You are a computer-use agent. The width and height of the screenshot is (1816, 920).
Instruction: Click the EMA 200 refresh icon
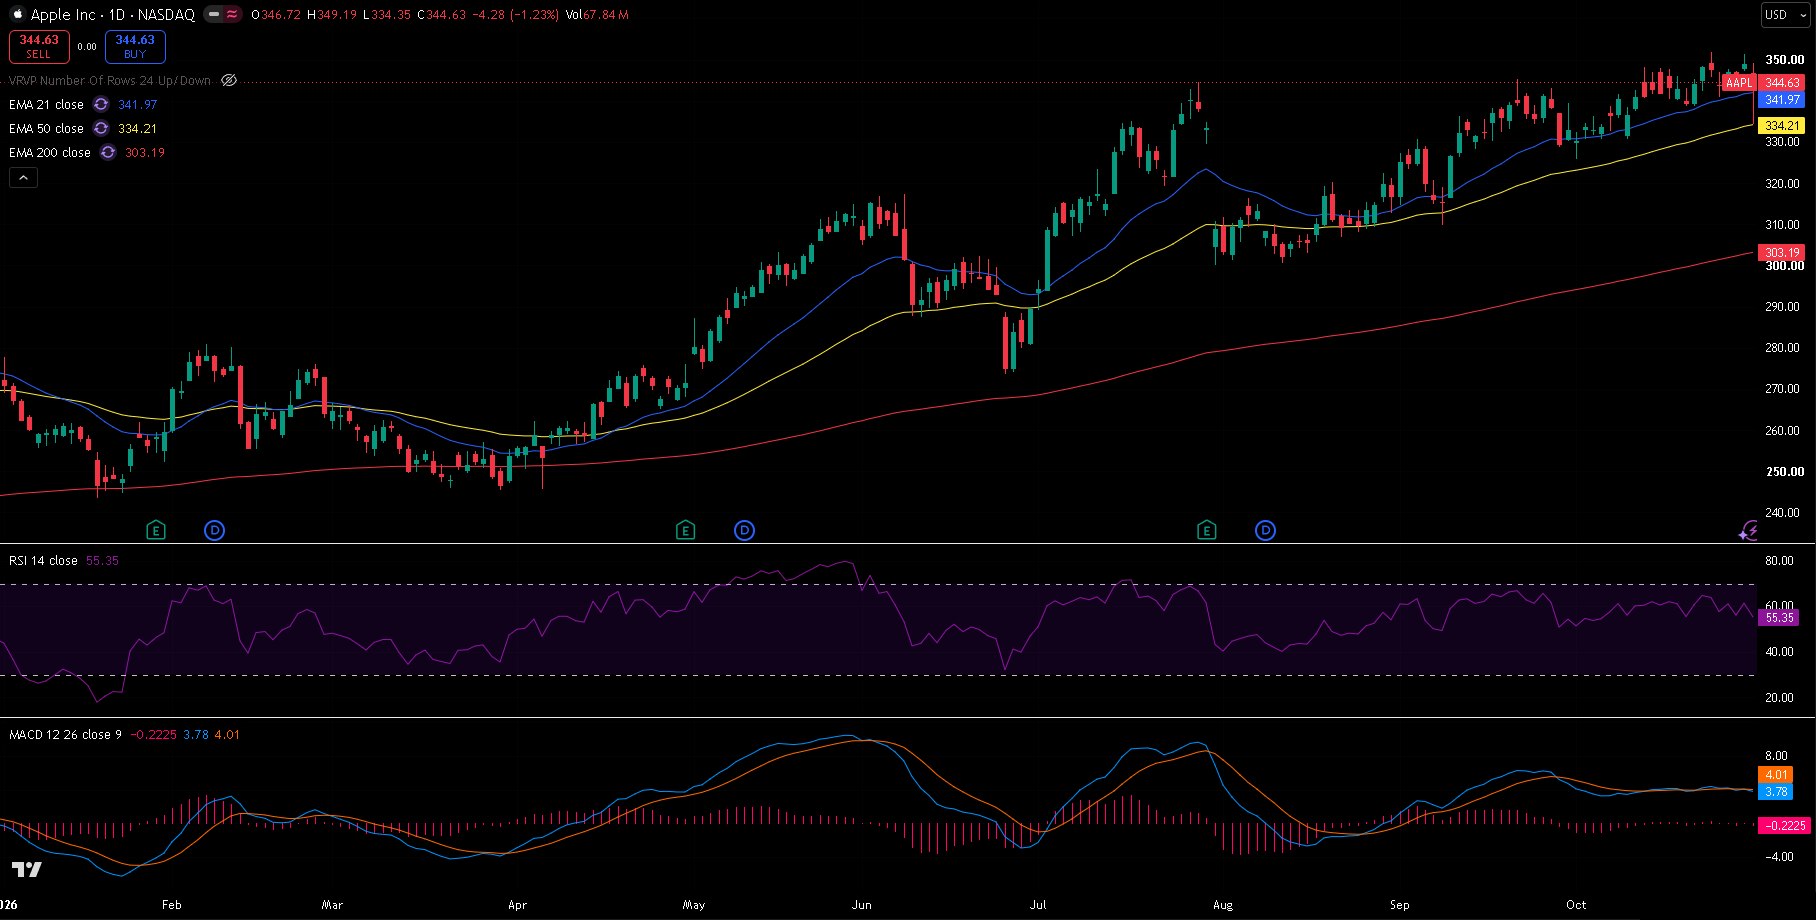tap(108, 152)
